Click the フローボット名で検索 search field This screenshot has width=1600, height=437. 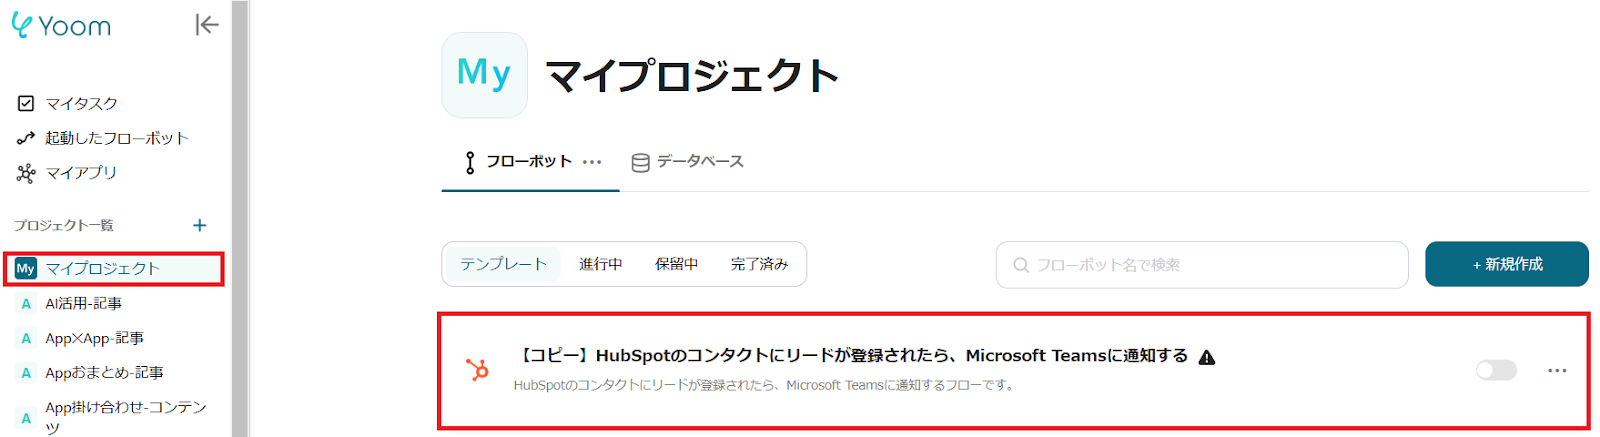click(x=1202, y=265)
